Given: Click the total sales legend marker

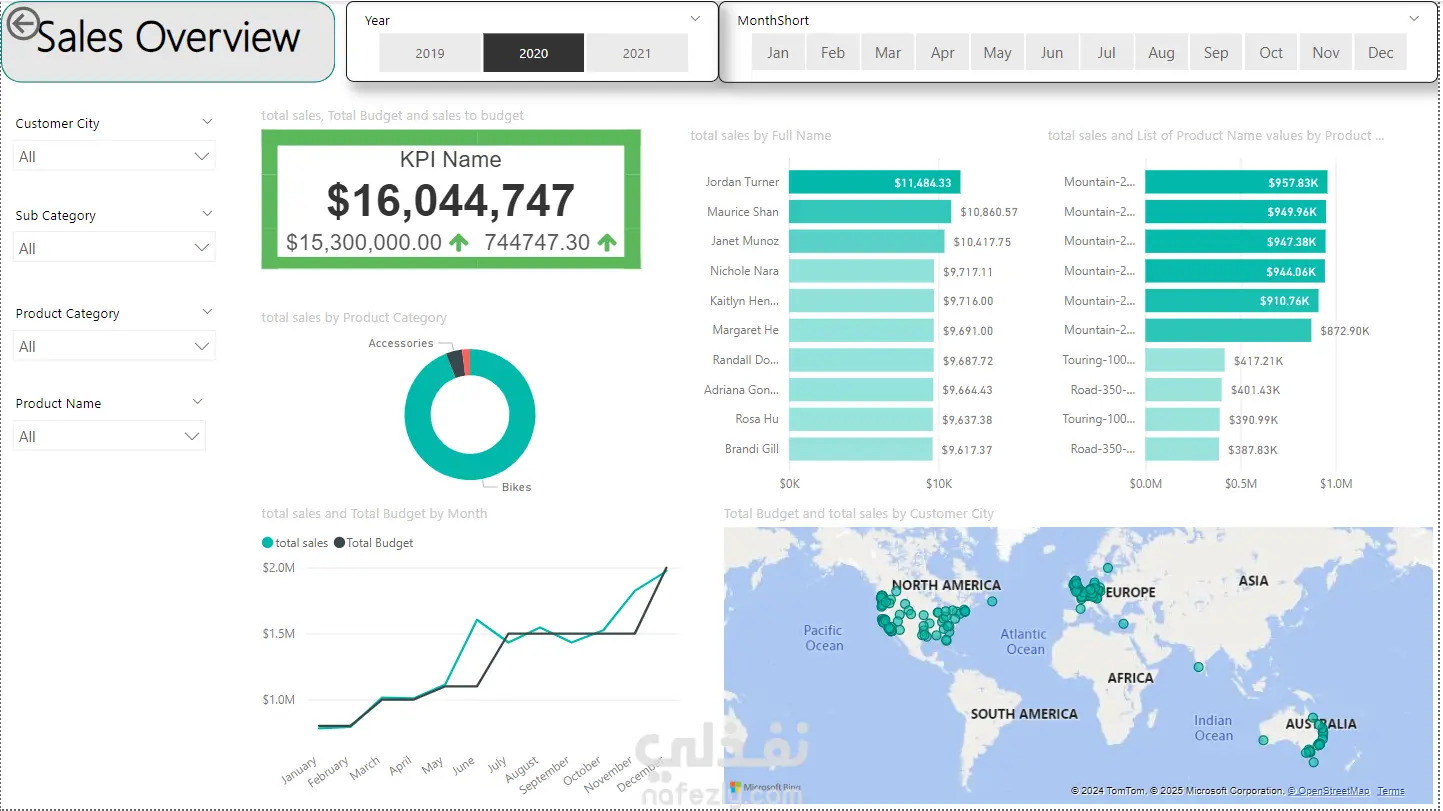Looking at the screenshot, I should click(267, 543).
